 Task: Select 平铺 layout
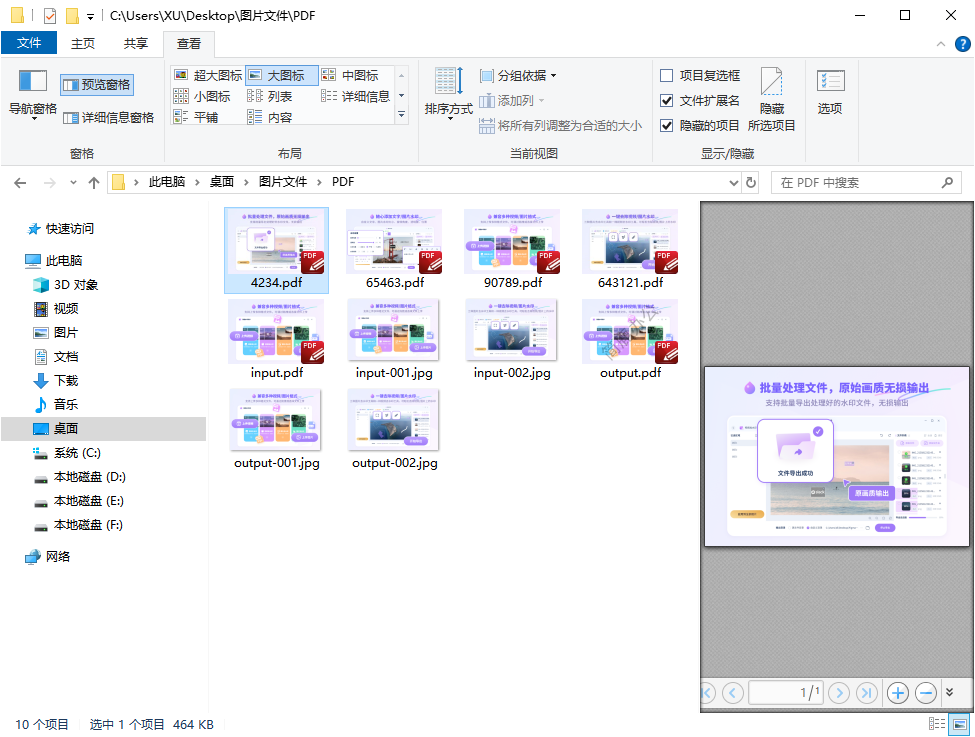pyautogui.click(x=196, y=117)
